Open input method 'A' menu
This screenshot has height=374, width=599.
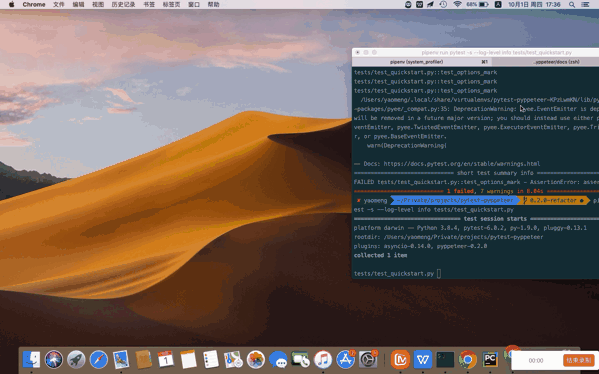click(x=498, y=5)
